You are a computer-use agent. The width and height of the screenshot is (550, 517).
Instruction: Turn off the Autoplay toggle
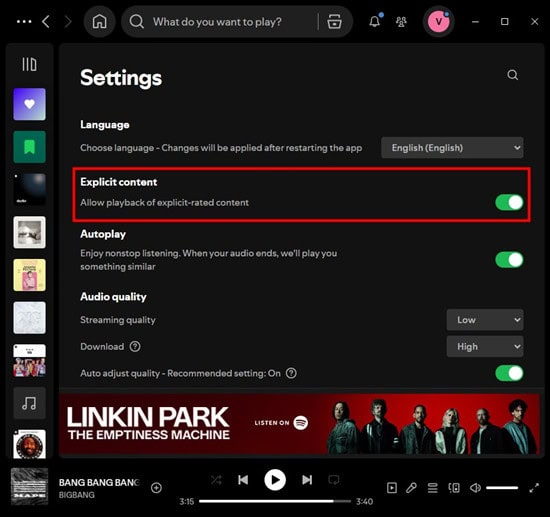(509, 260)
